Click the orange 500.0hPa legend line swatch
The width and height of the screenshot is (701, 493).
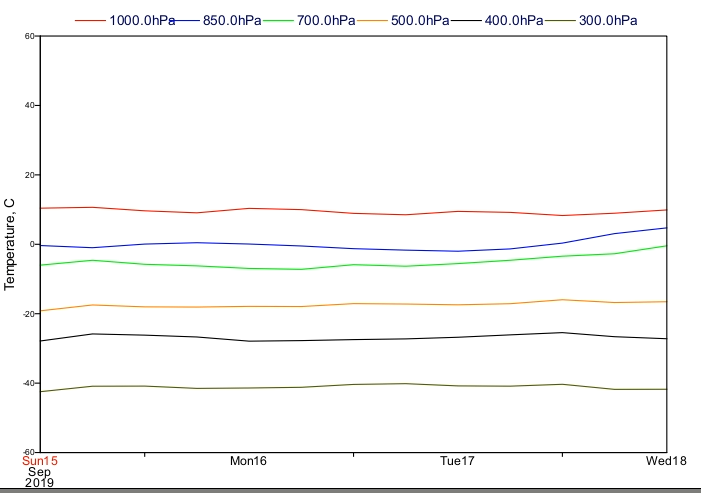372,21
